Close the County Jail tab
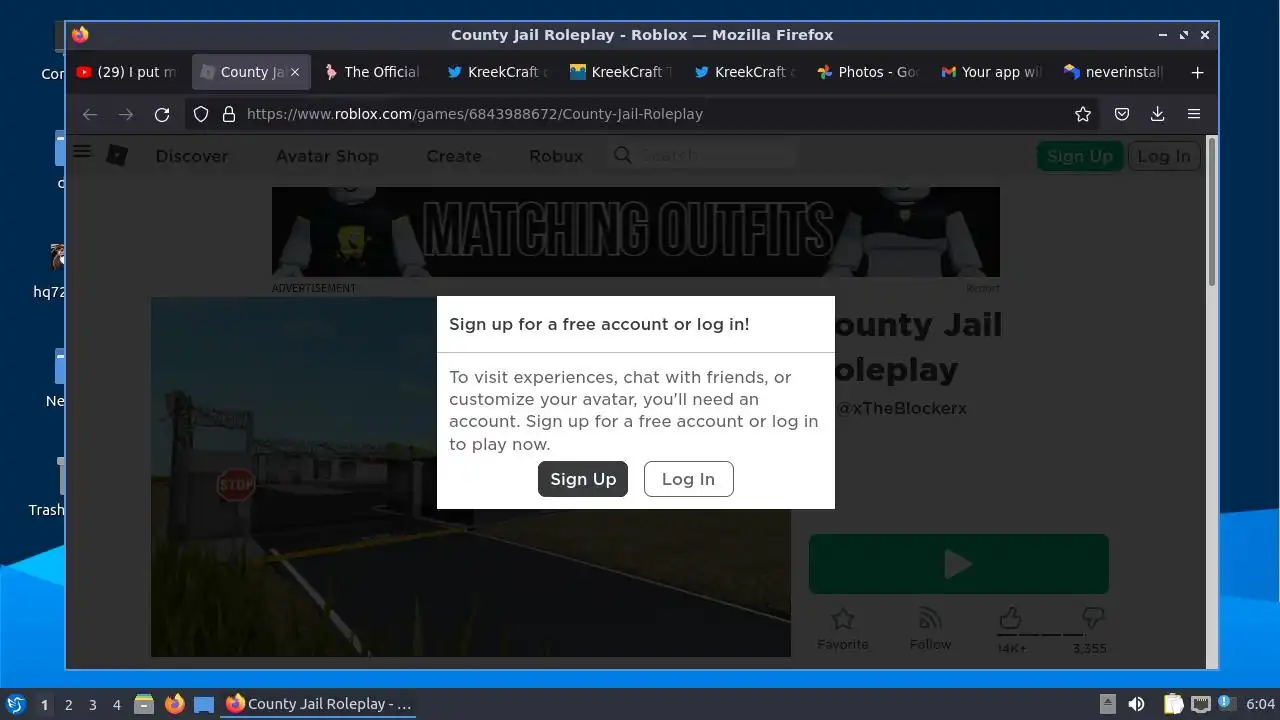Viewport: 1280px width, 720px height. pos(295,72)
